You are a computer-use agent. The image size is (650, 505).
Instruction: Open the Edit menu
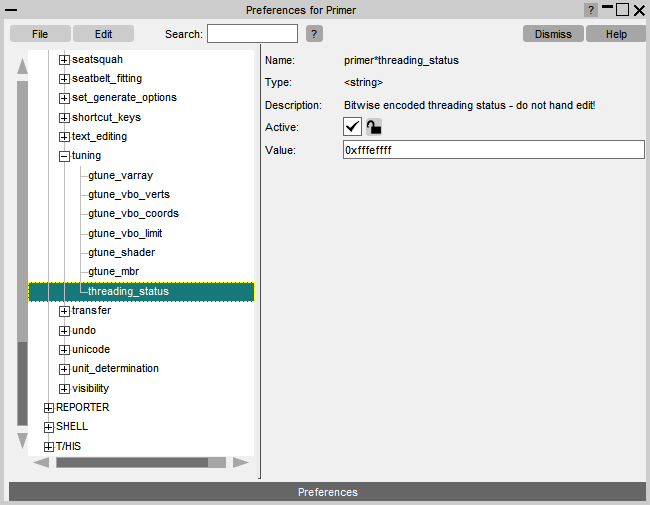point(103,34)
